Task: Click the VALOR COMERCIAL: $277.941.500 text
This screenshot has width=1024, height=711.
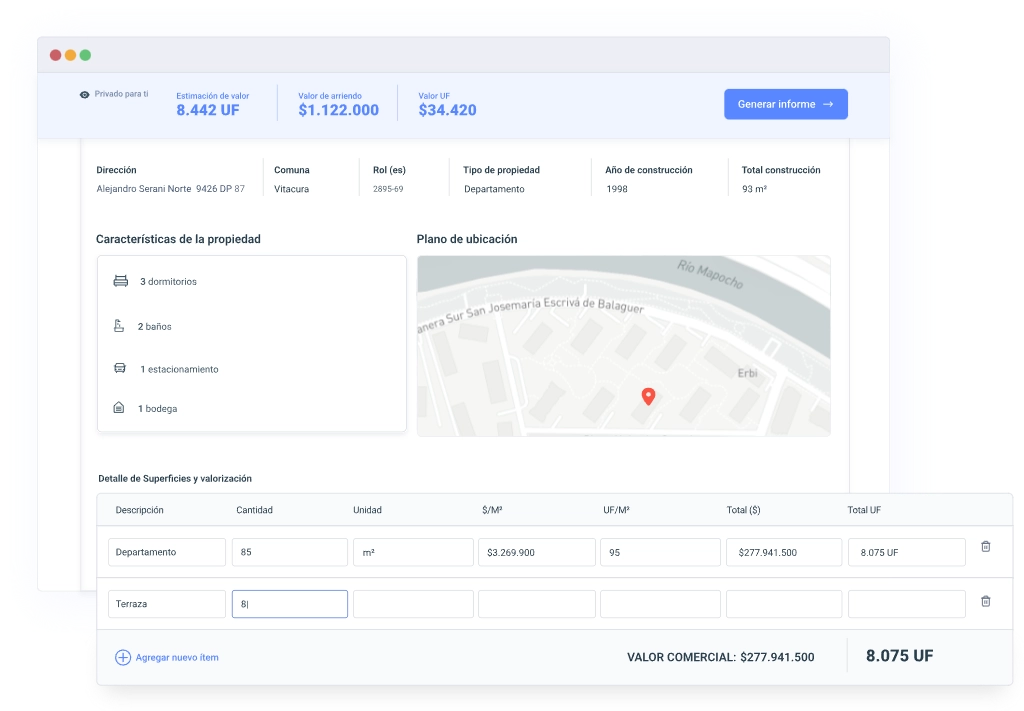Action: pos(720,657)
